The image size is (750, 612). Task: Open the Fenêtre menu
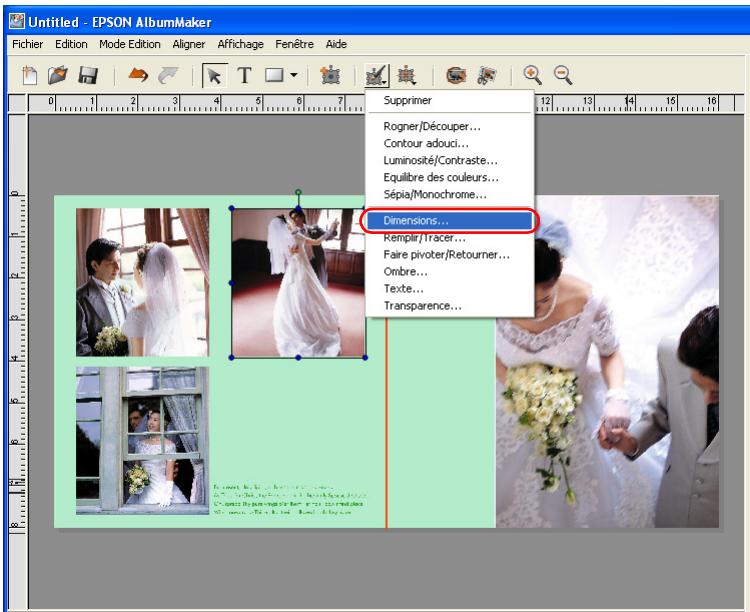294,44
